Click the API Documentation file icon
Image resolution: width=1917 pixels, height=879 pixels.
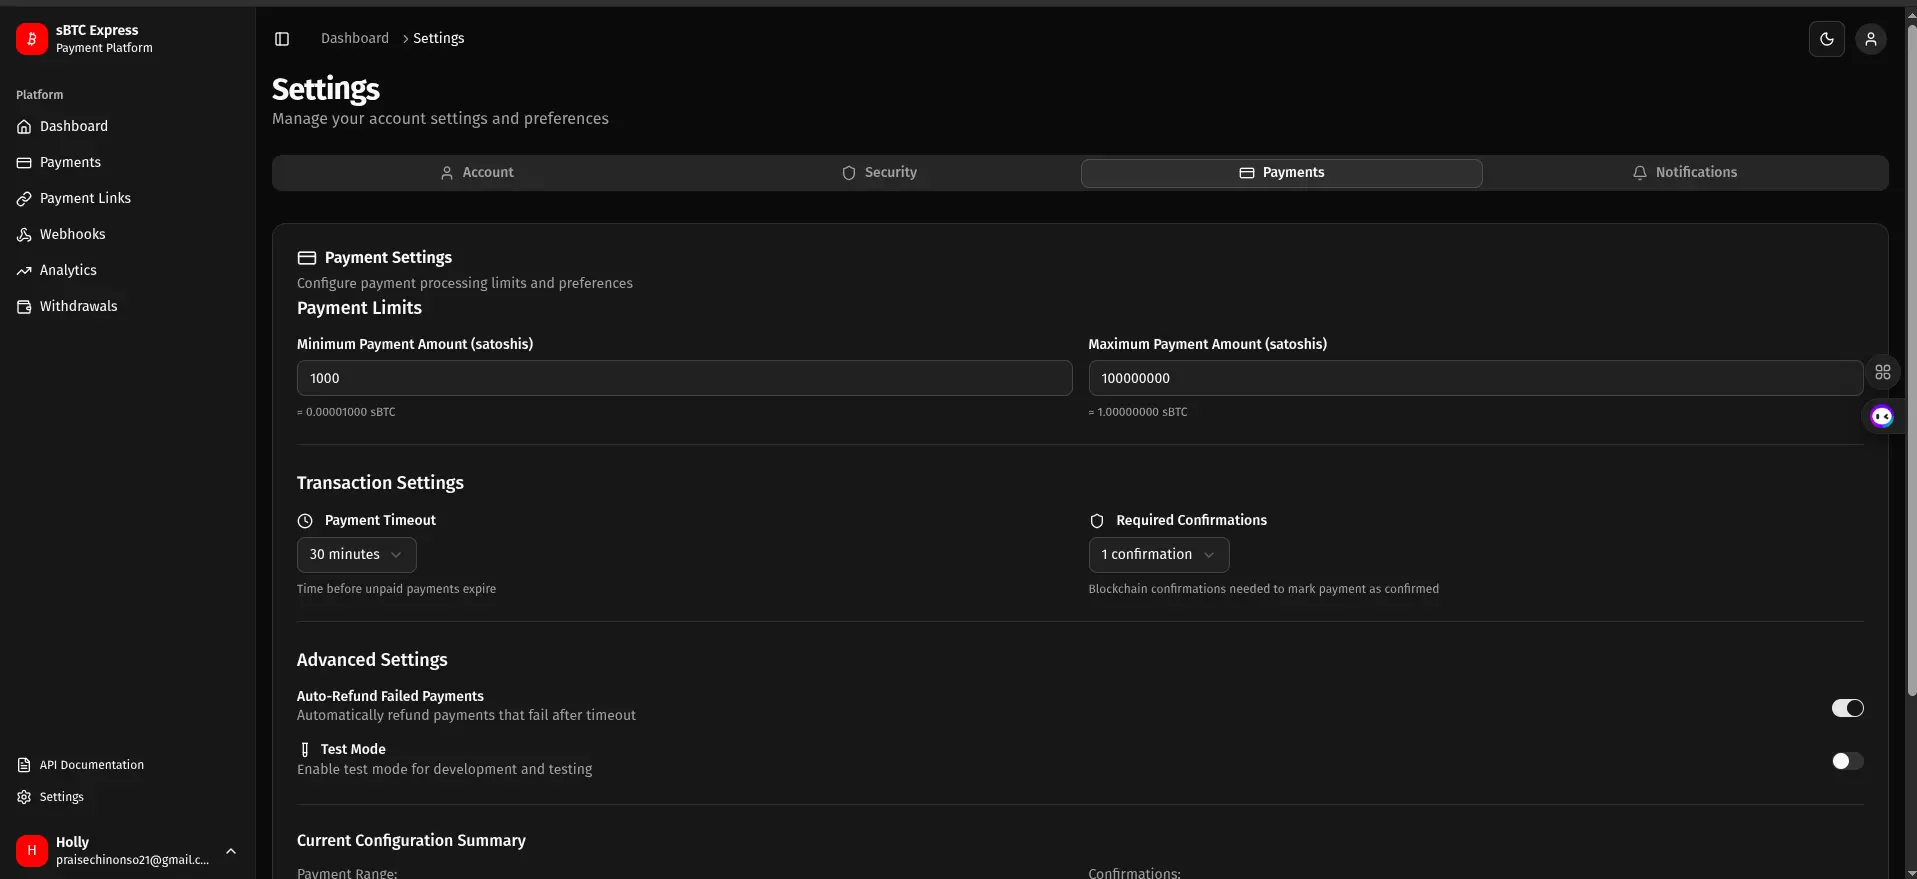[x=24, y=765]
